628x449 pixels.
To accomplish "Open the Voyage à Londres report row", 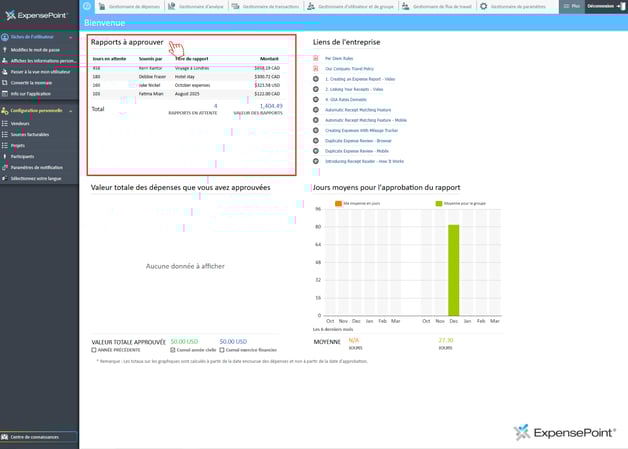I will (x=187, y=68).
